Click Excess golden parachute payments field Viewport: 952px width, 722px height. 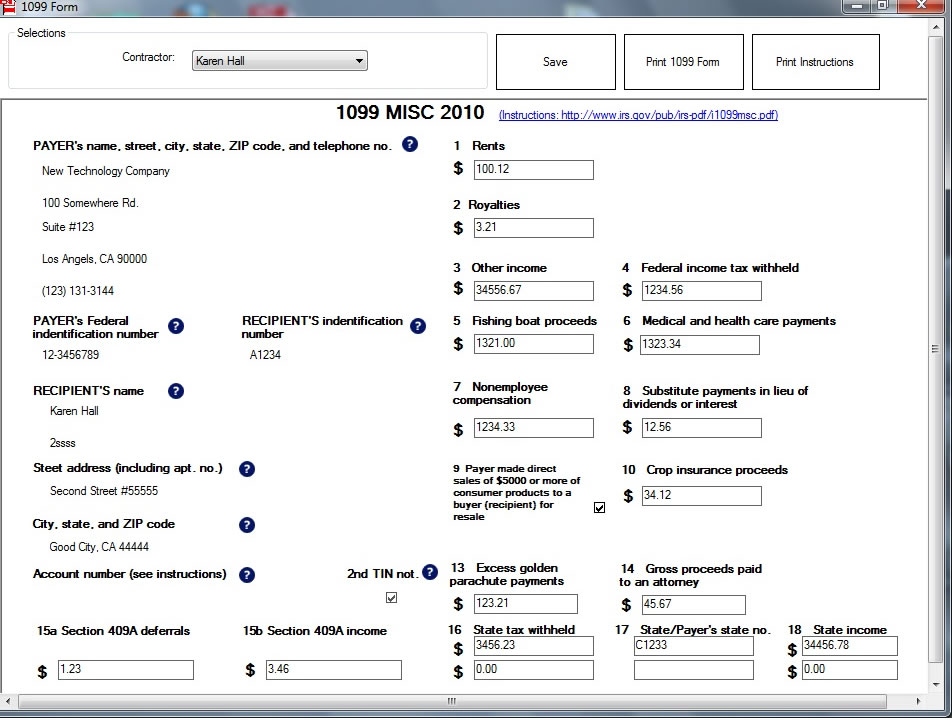(526, 604)
